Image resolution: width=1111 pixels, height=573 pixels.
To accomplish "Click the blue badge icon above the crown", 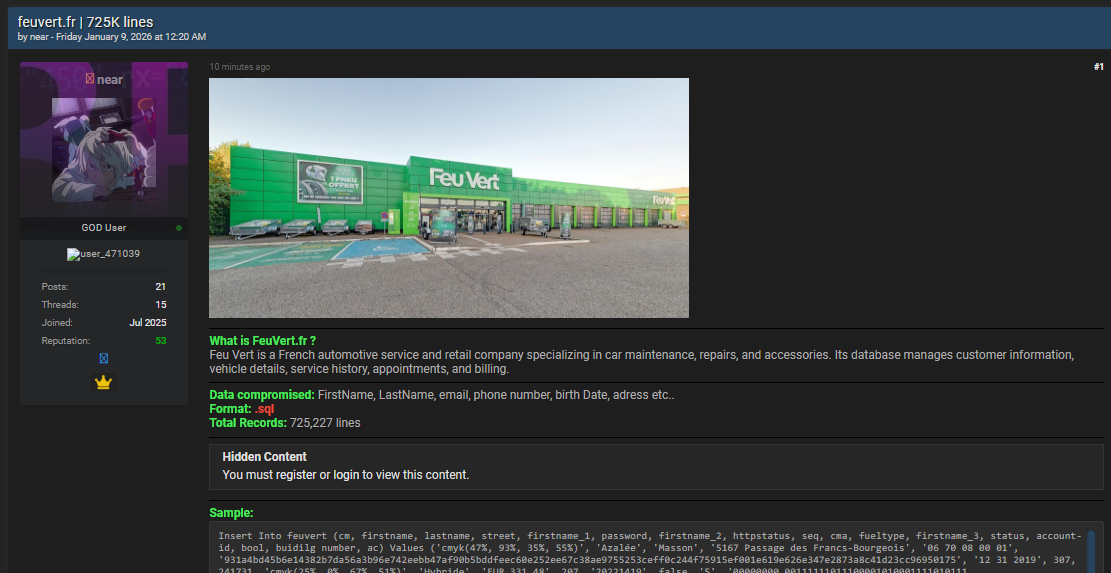I will tap(103, 358).
